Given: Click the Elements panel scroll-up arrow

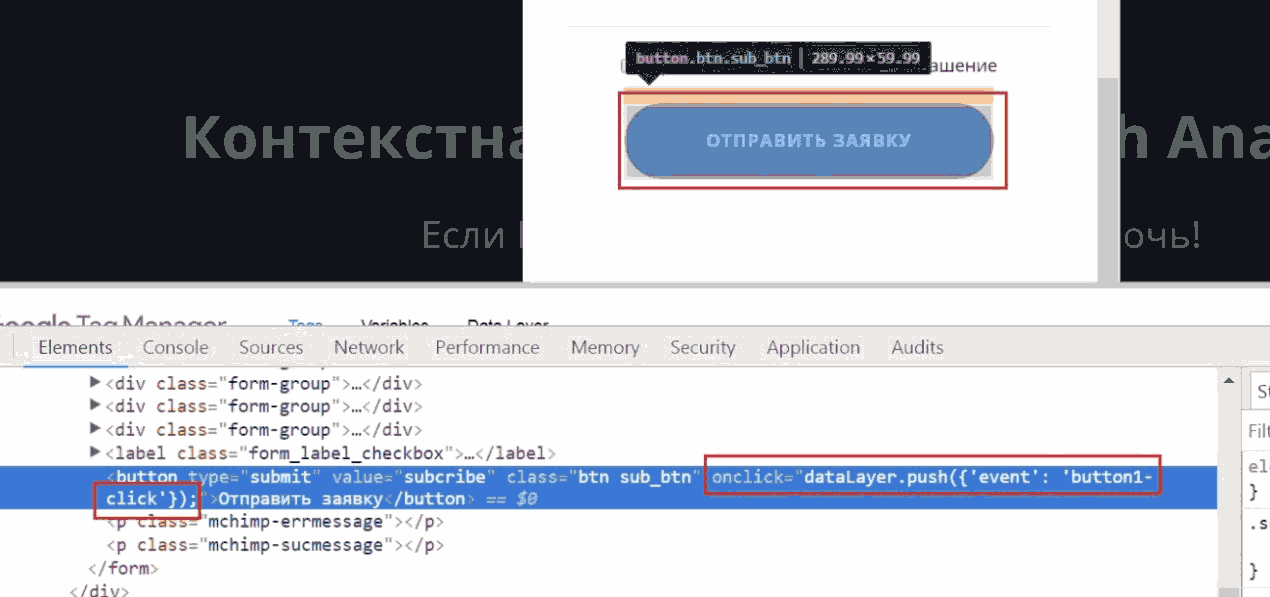Looking at the screenshot, I should [x=1229, y=380].
